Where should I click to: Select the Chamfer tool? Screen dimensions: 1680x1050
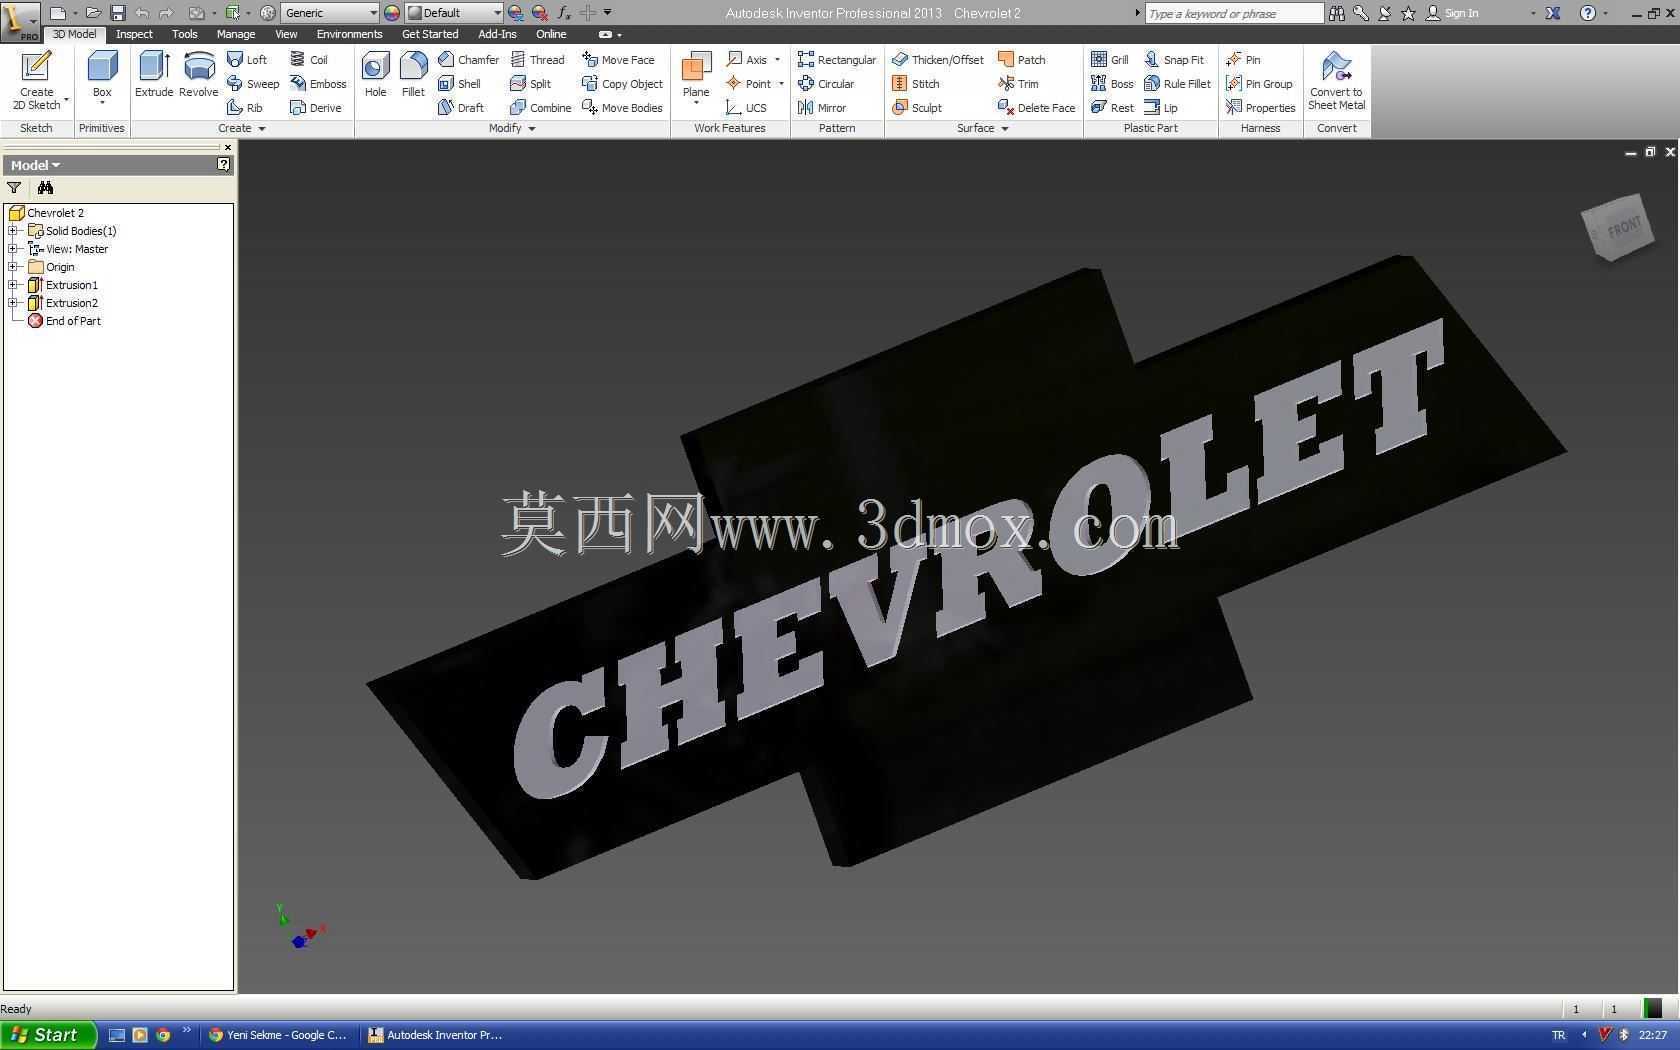click(468, 60)
